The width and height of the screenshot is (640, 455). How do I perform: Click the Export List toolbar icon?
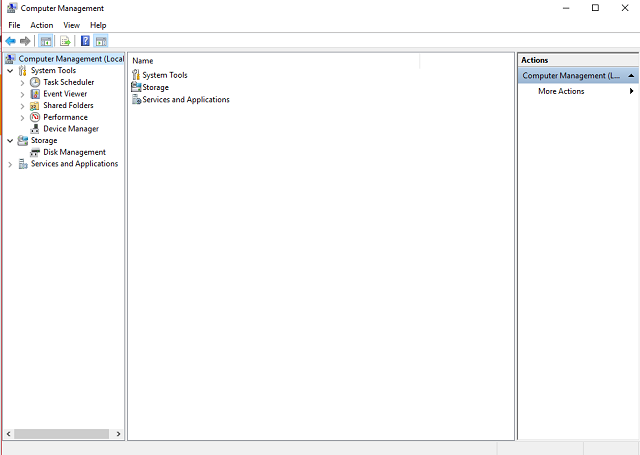(x=65, y=41)
